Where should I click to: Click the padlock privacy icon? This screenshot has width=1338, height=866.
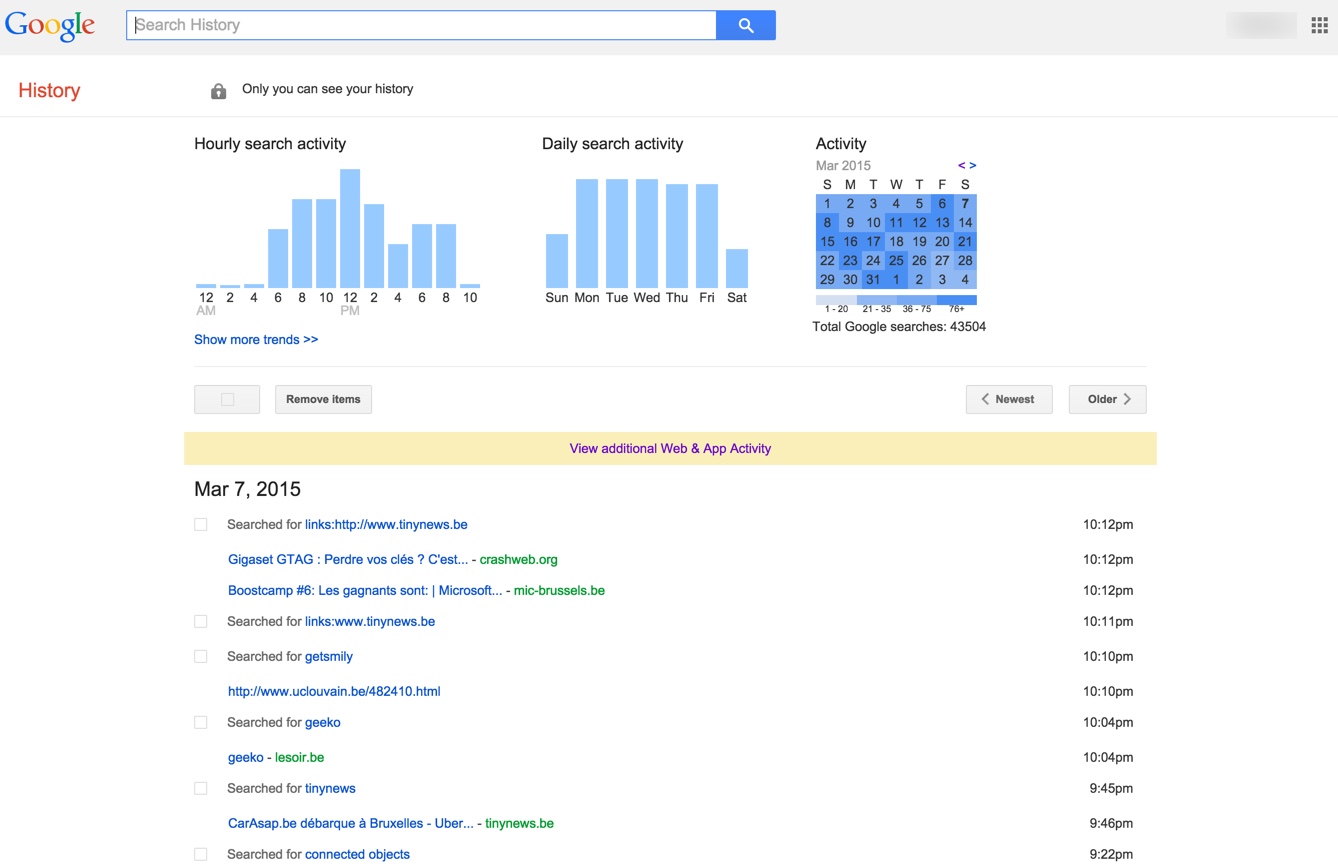pos(218,91)
